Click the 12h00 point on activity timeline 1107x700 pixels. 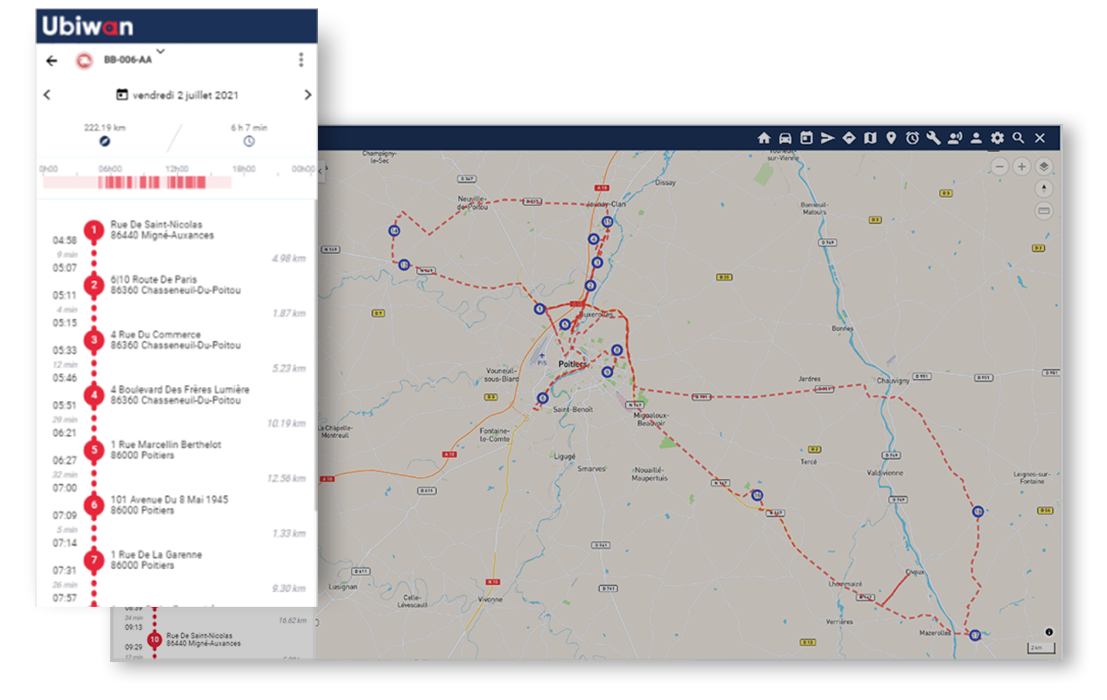(175, 181)
